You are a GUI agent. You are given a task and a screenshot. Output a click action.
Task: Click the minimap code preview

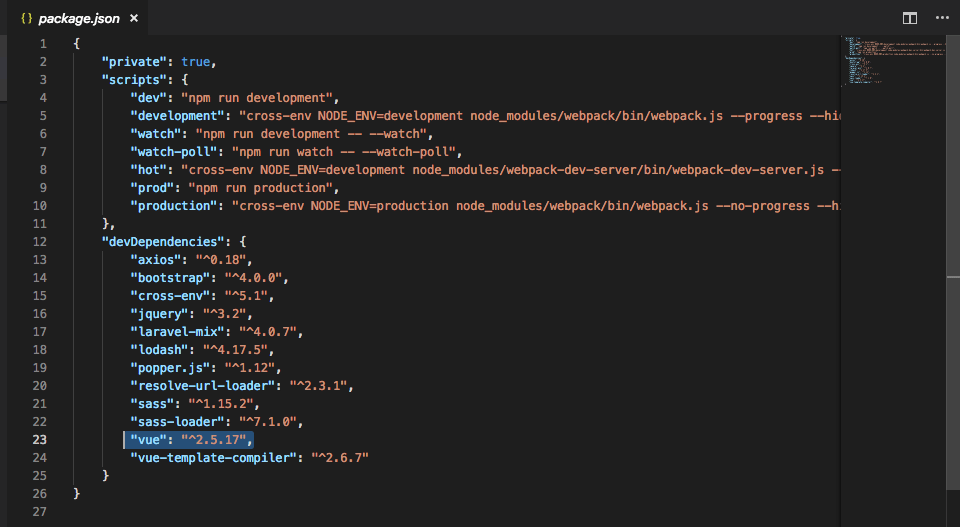pyautogui.click(x=894, y=60)
